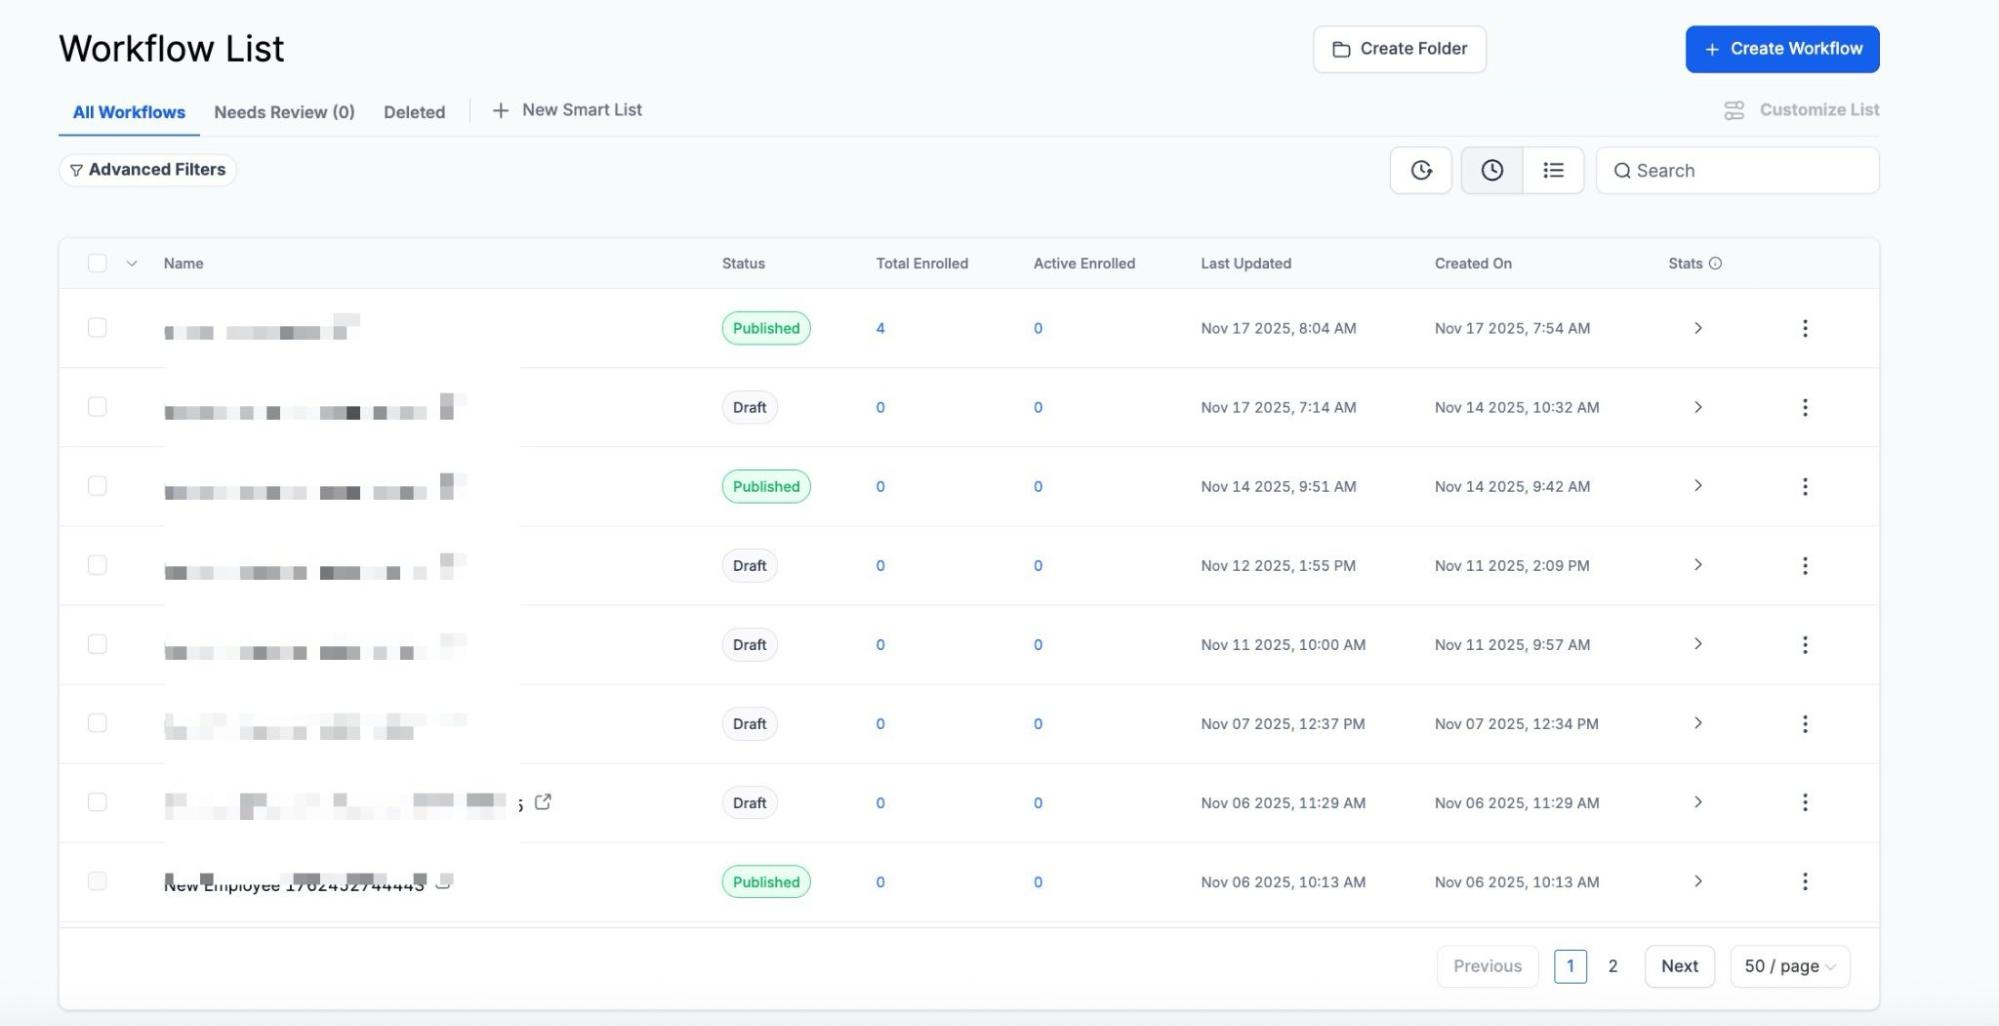Open kebab menu for Nov 06 10:13 AM workflow
1999x1026 pixels.
coord(1804,882)
